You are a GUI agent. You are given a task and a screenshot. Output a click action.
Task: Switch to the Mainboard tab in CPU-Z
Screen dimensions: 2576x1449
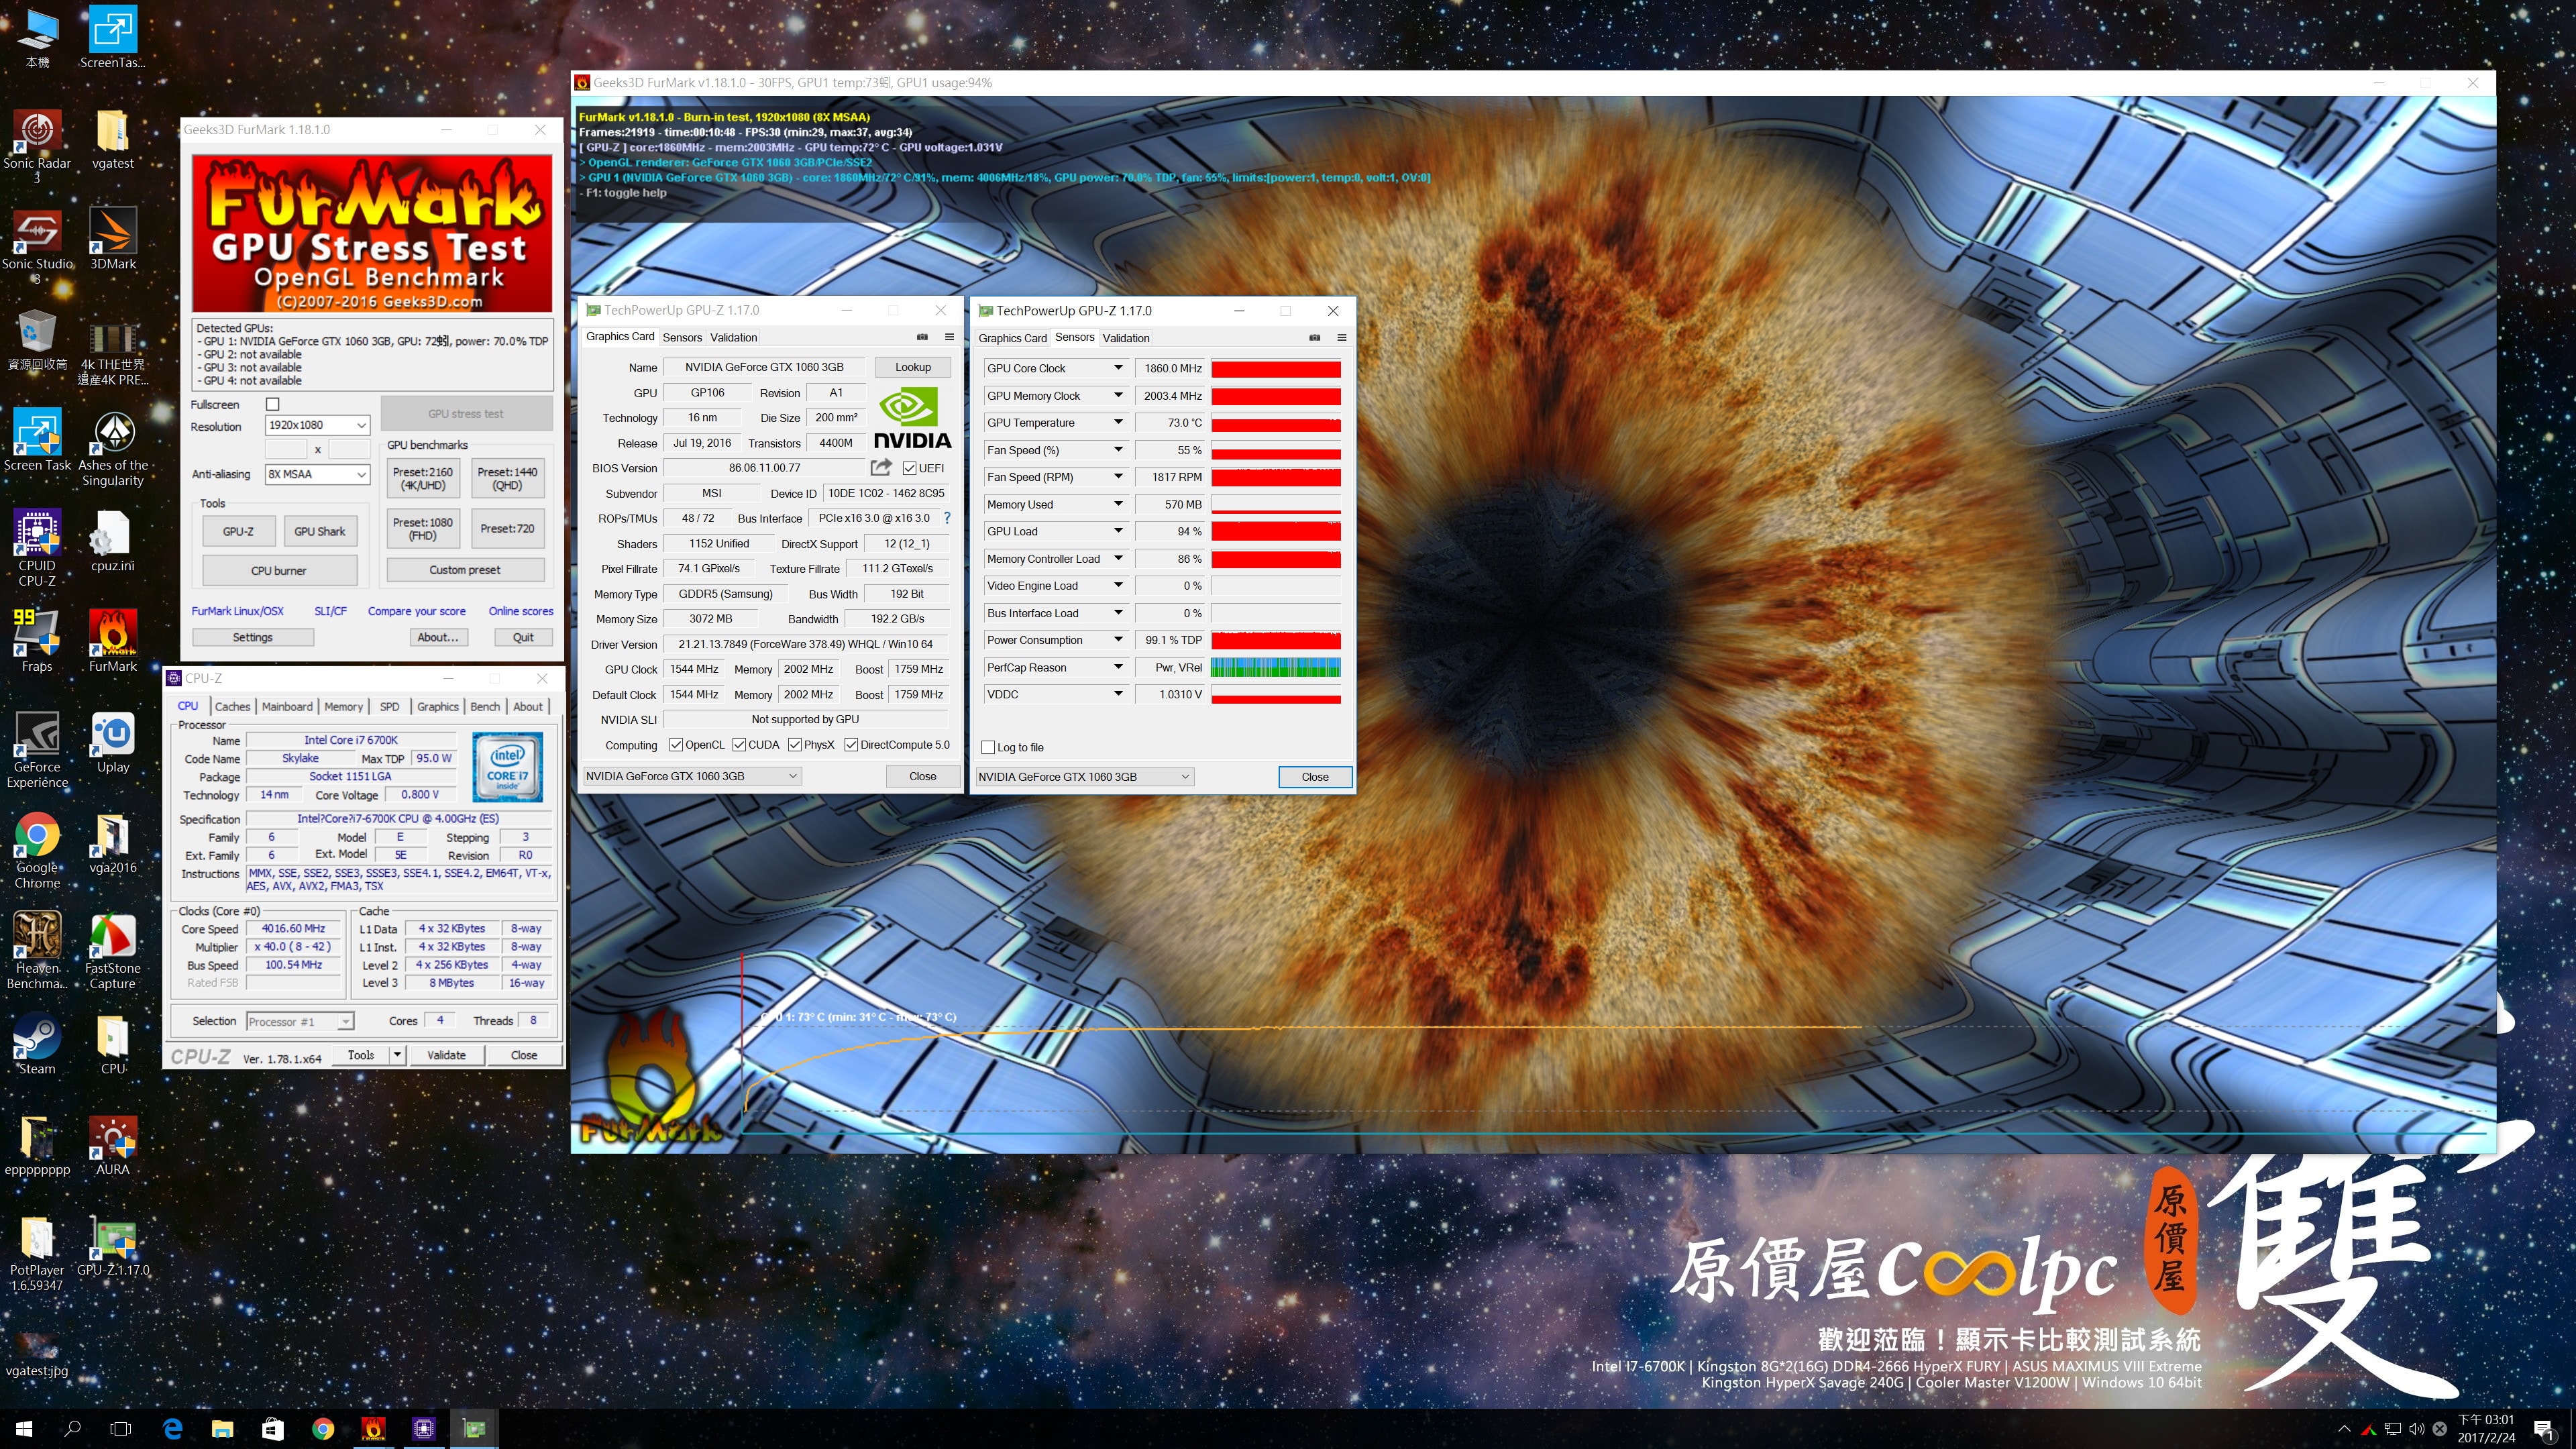tap(287, 706)
